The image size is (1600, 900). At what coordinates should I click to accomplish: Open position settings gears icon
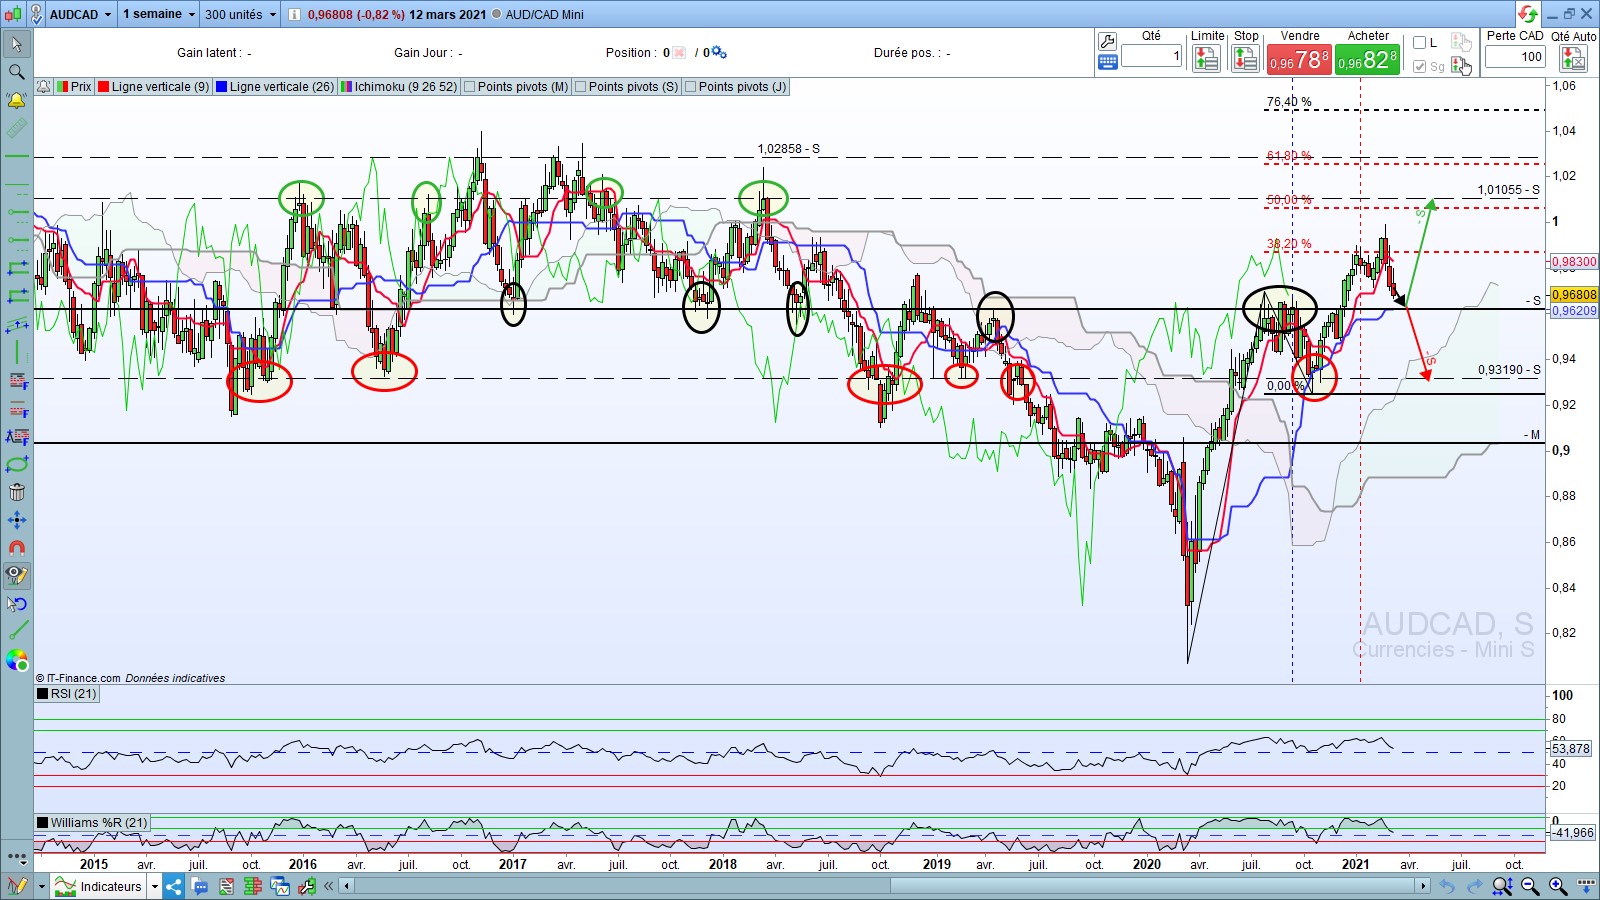click(719, 53)
